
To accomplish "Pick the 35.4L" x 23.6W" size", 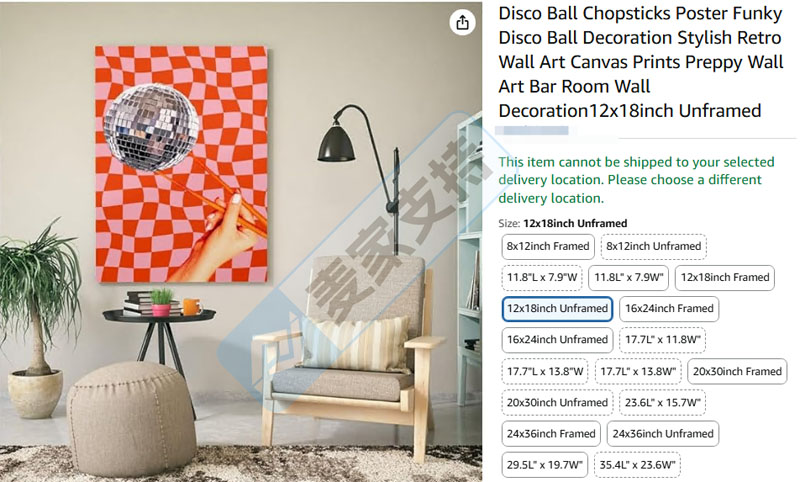I will (637, 464).
